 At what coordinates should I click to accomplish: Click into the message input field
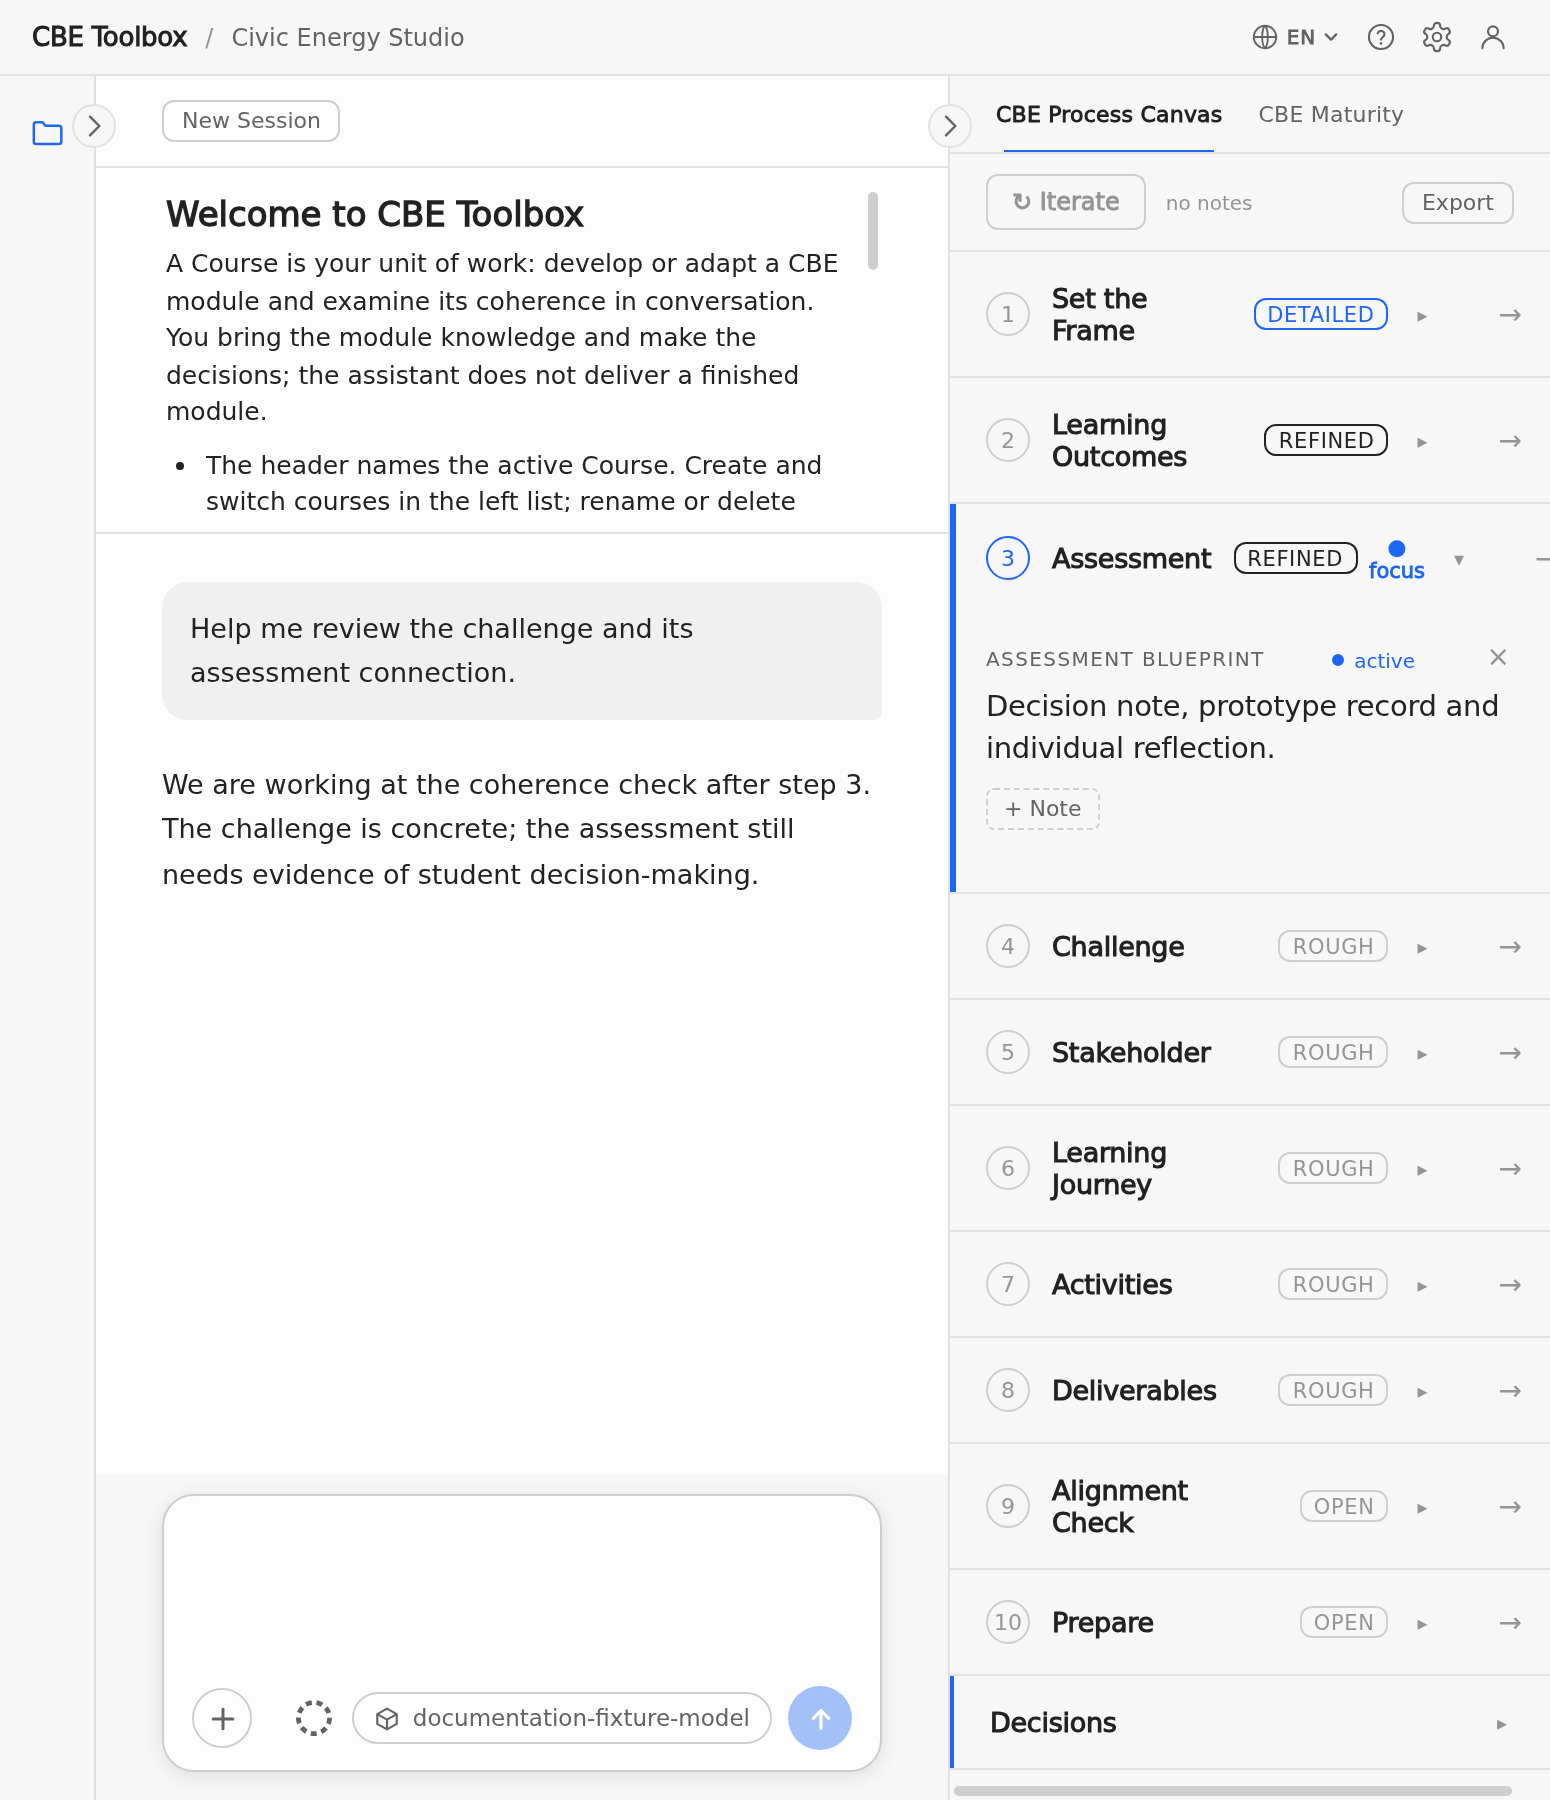click(522, 1590)
